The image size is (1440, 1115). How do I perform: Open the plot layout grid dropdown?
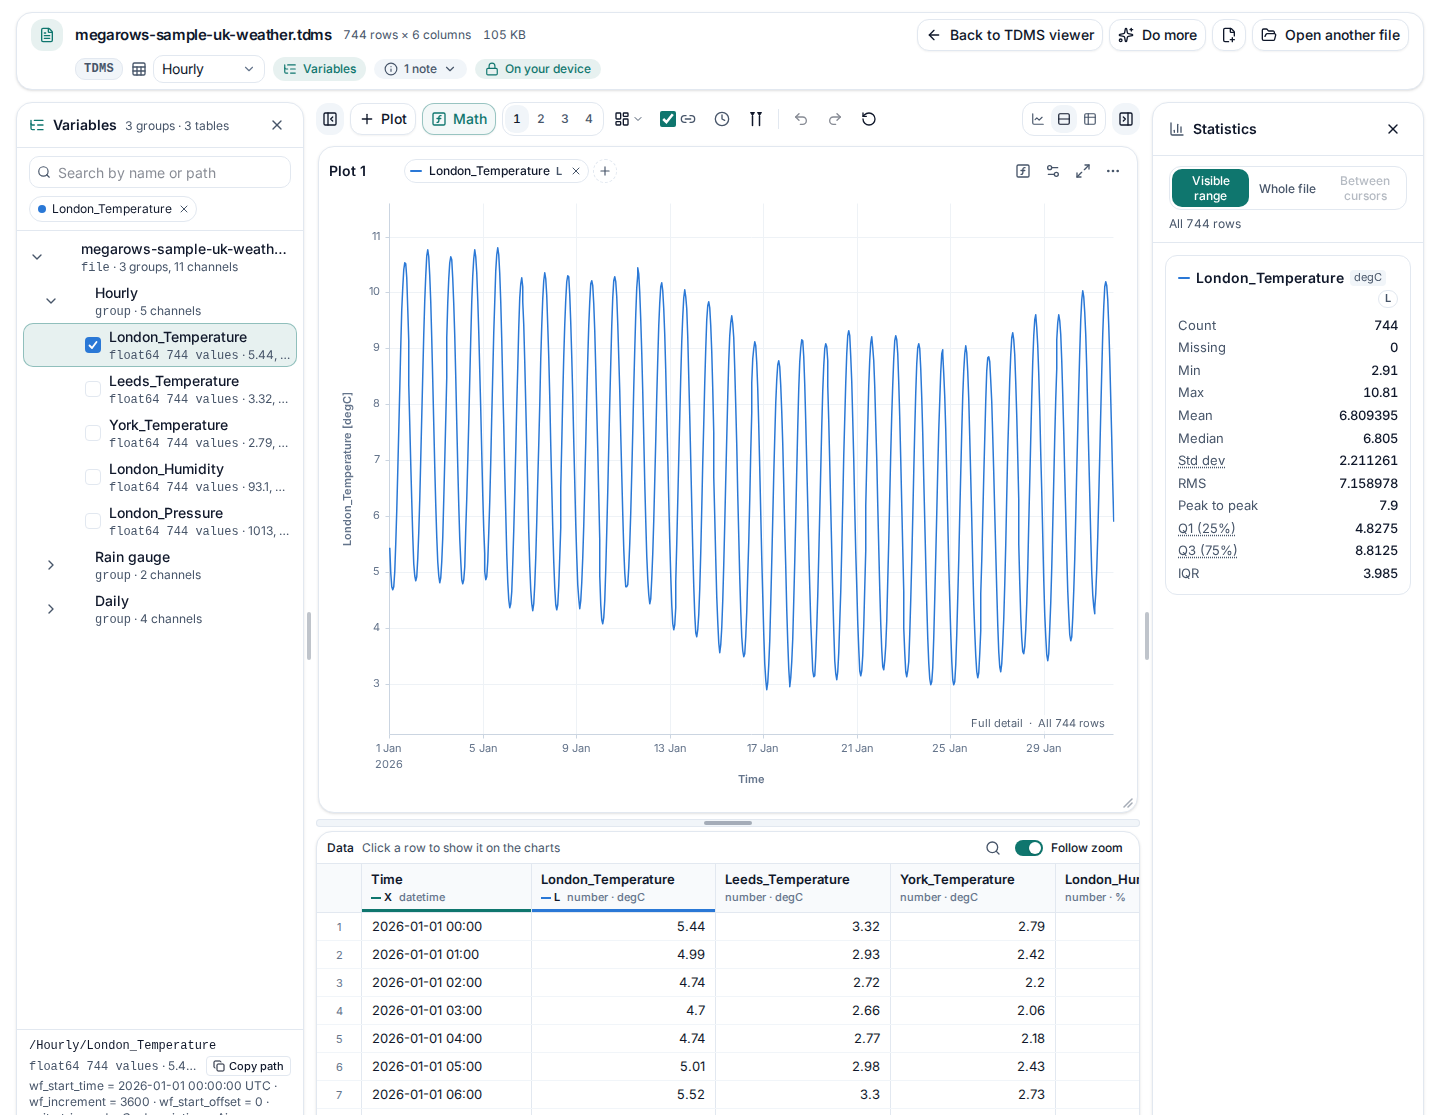tap(628, 119)
